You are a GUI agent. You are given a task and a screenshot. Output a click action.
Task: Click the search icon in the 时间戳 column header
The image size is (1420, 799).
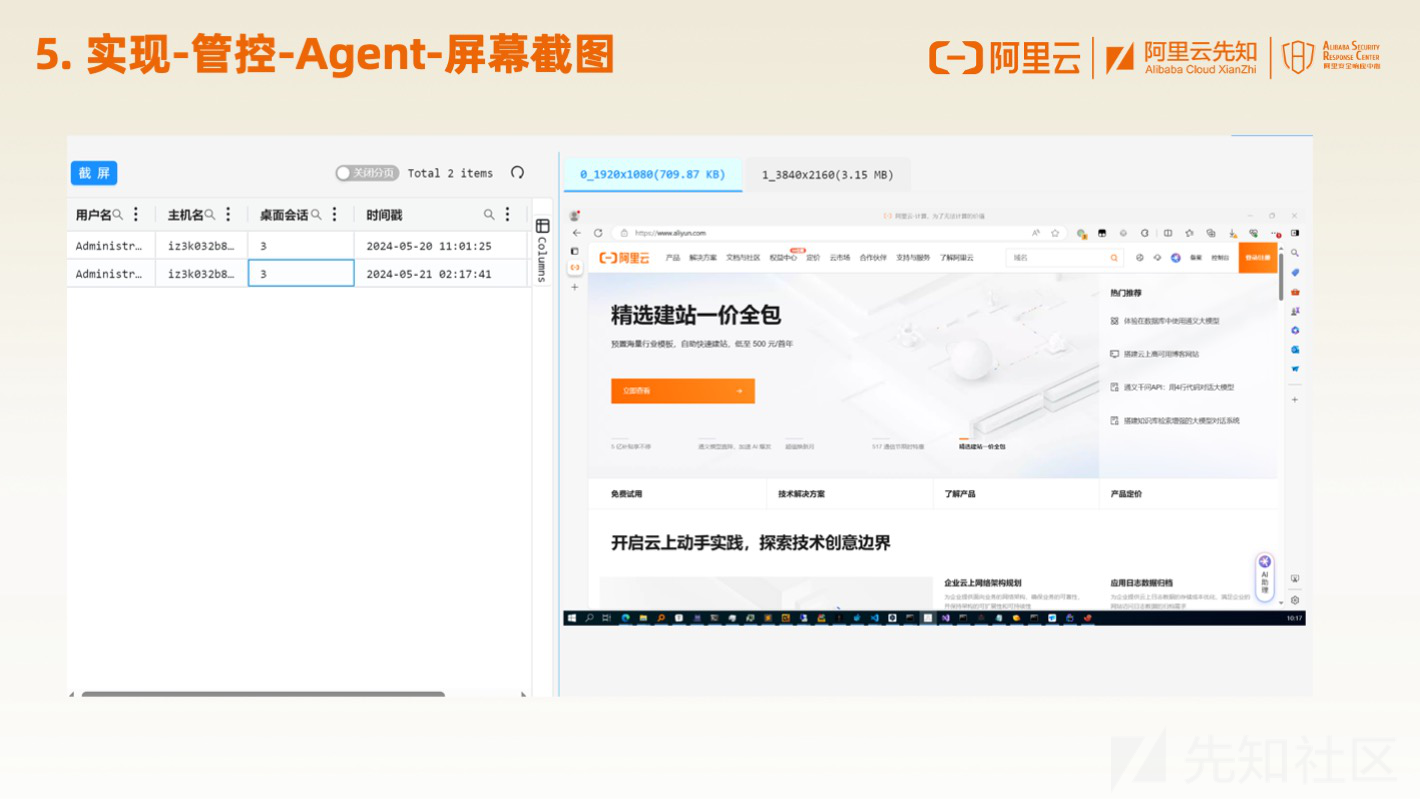click(x=489, y=214)
